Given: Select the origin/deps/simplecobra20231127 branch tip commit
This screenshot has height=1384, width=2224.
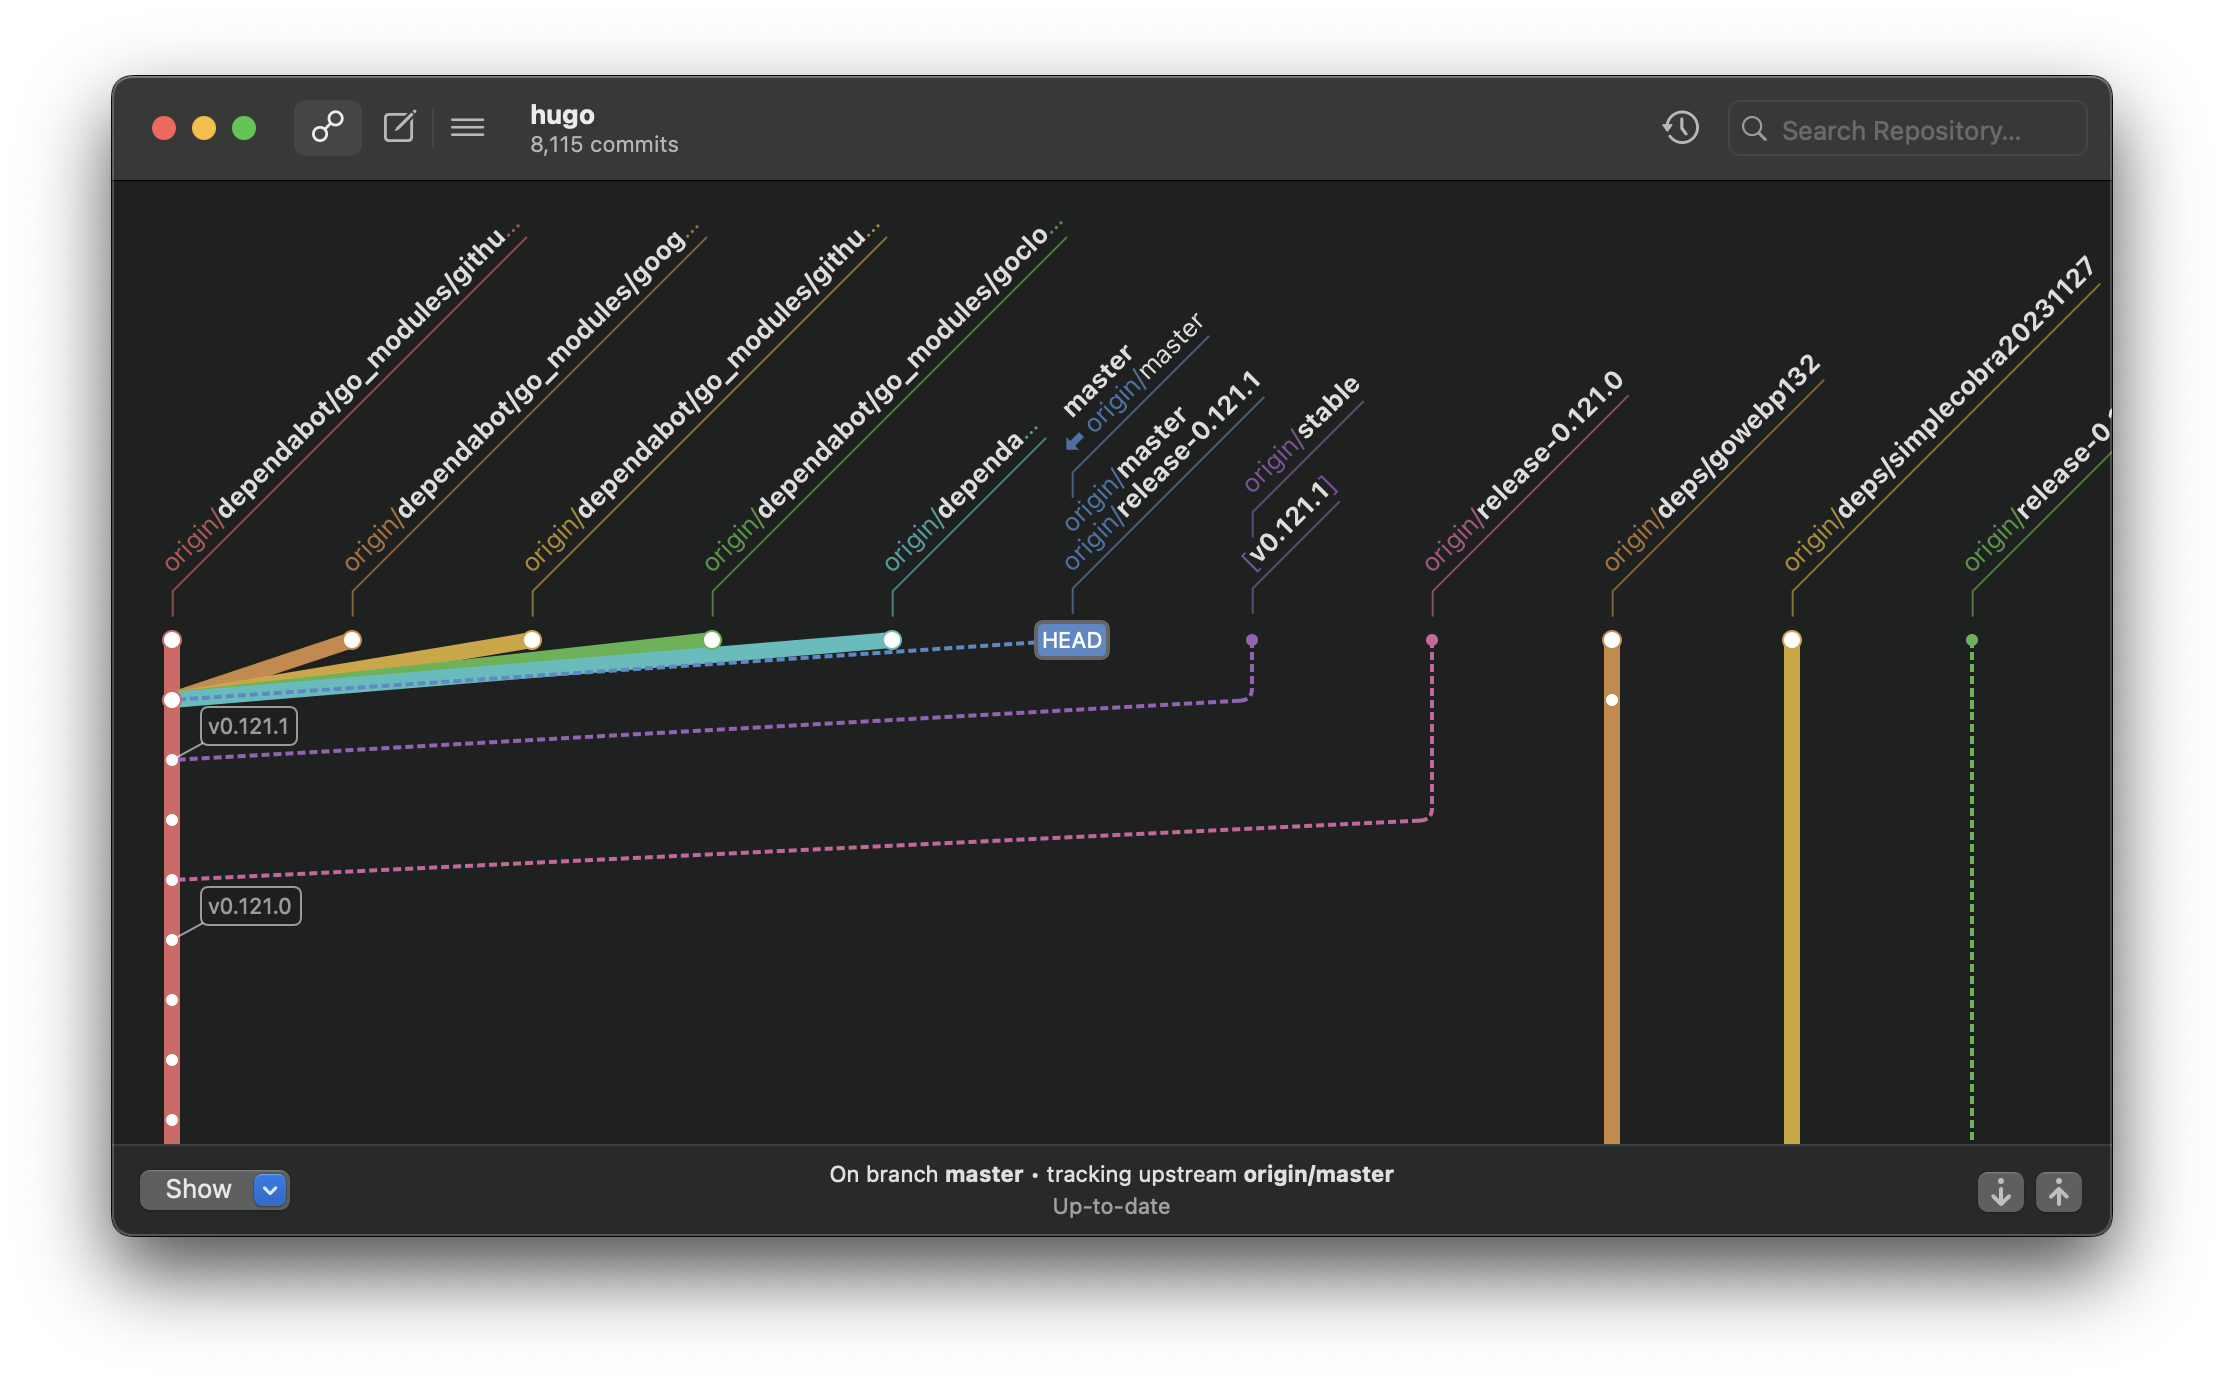Looking at the screenshot, I should (1791, 640).
